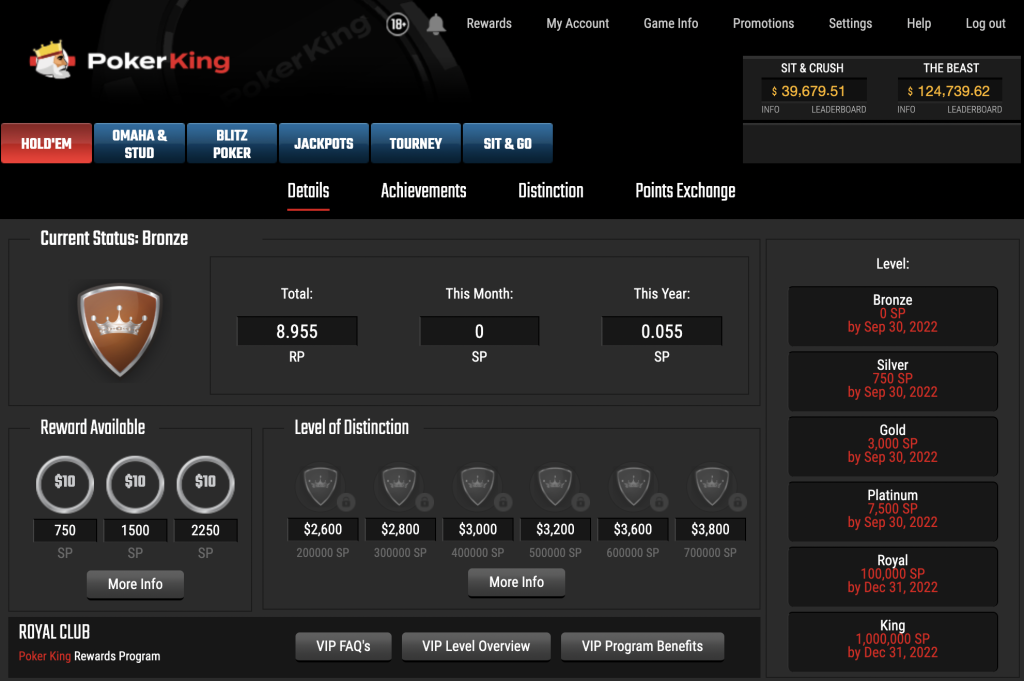Select the $10 reward chip for 2250 SP

(205, 484)
